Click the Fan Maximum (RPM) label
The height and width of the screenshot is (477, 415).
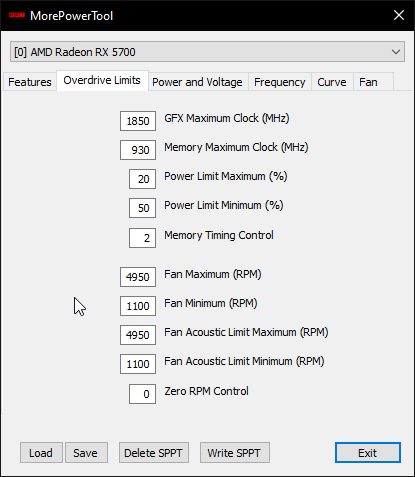click(x=213, y=274)
